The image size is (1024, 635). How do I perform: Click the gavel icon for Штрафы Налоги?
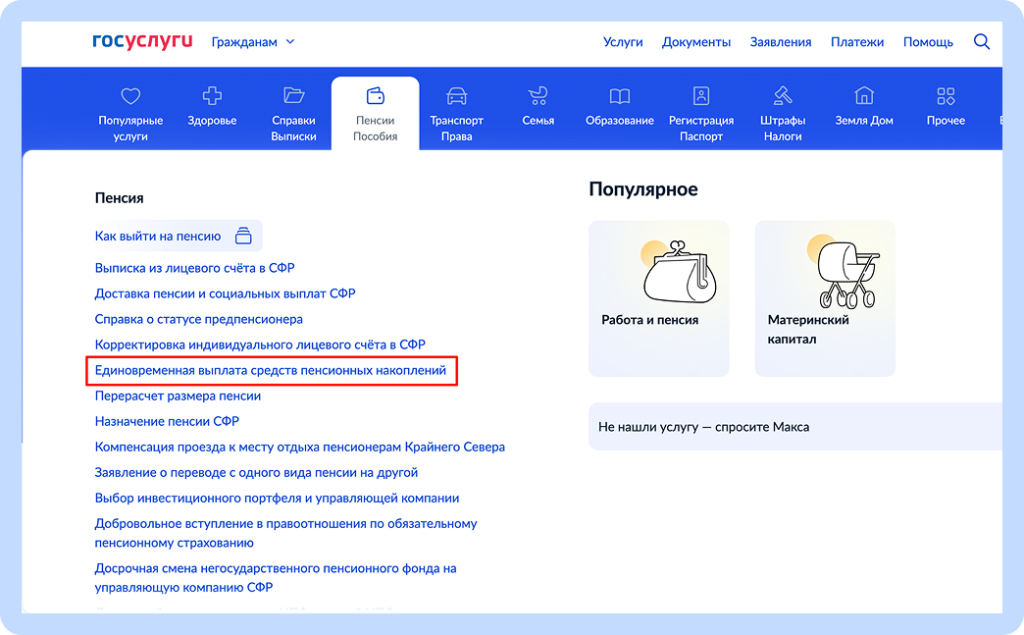pyautogui.click(x=782, y=96)
